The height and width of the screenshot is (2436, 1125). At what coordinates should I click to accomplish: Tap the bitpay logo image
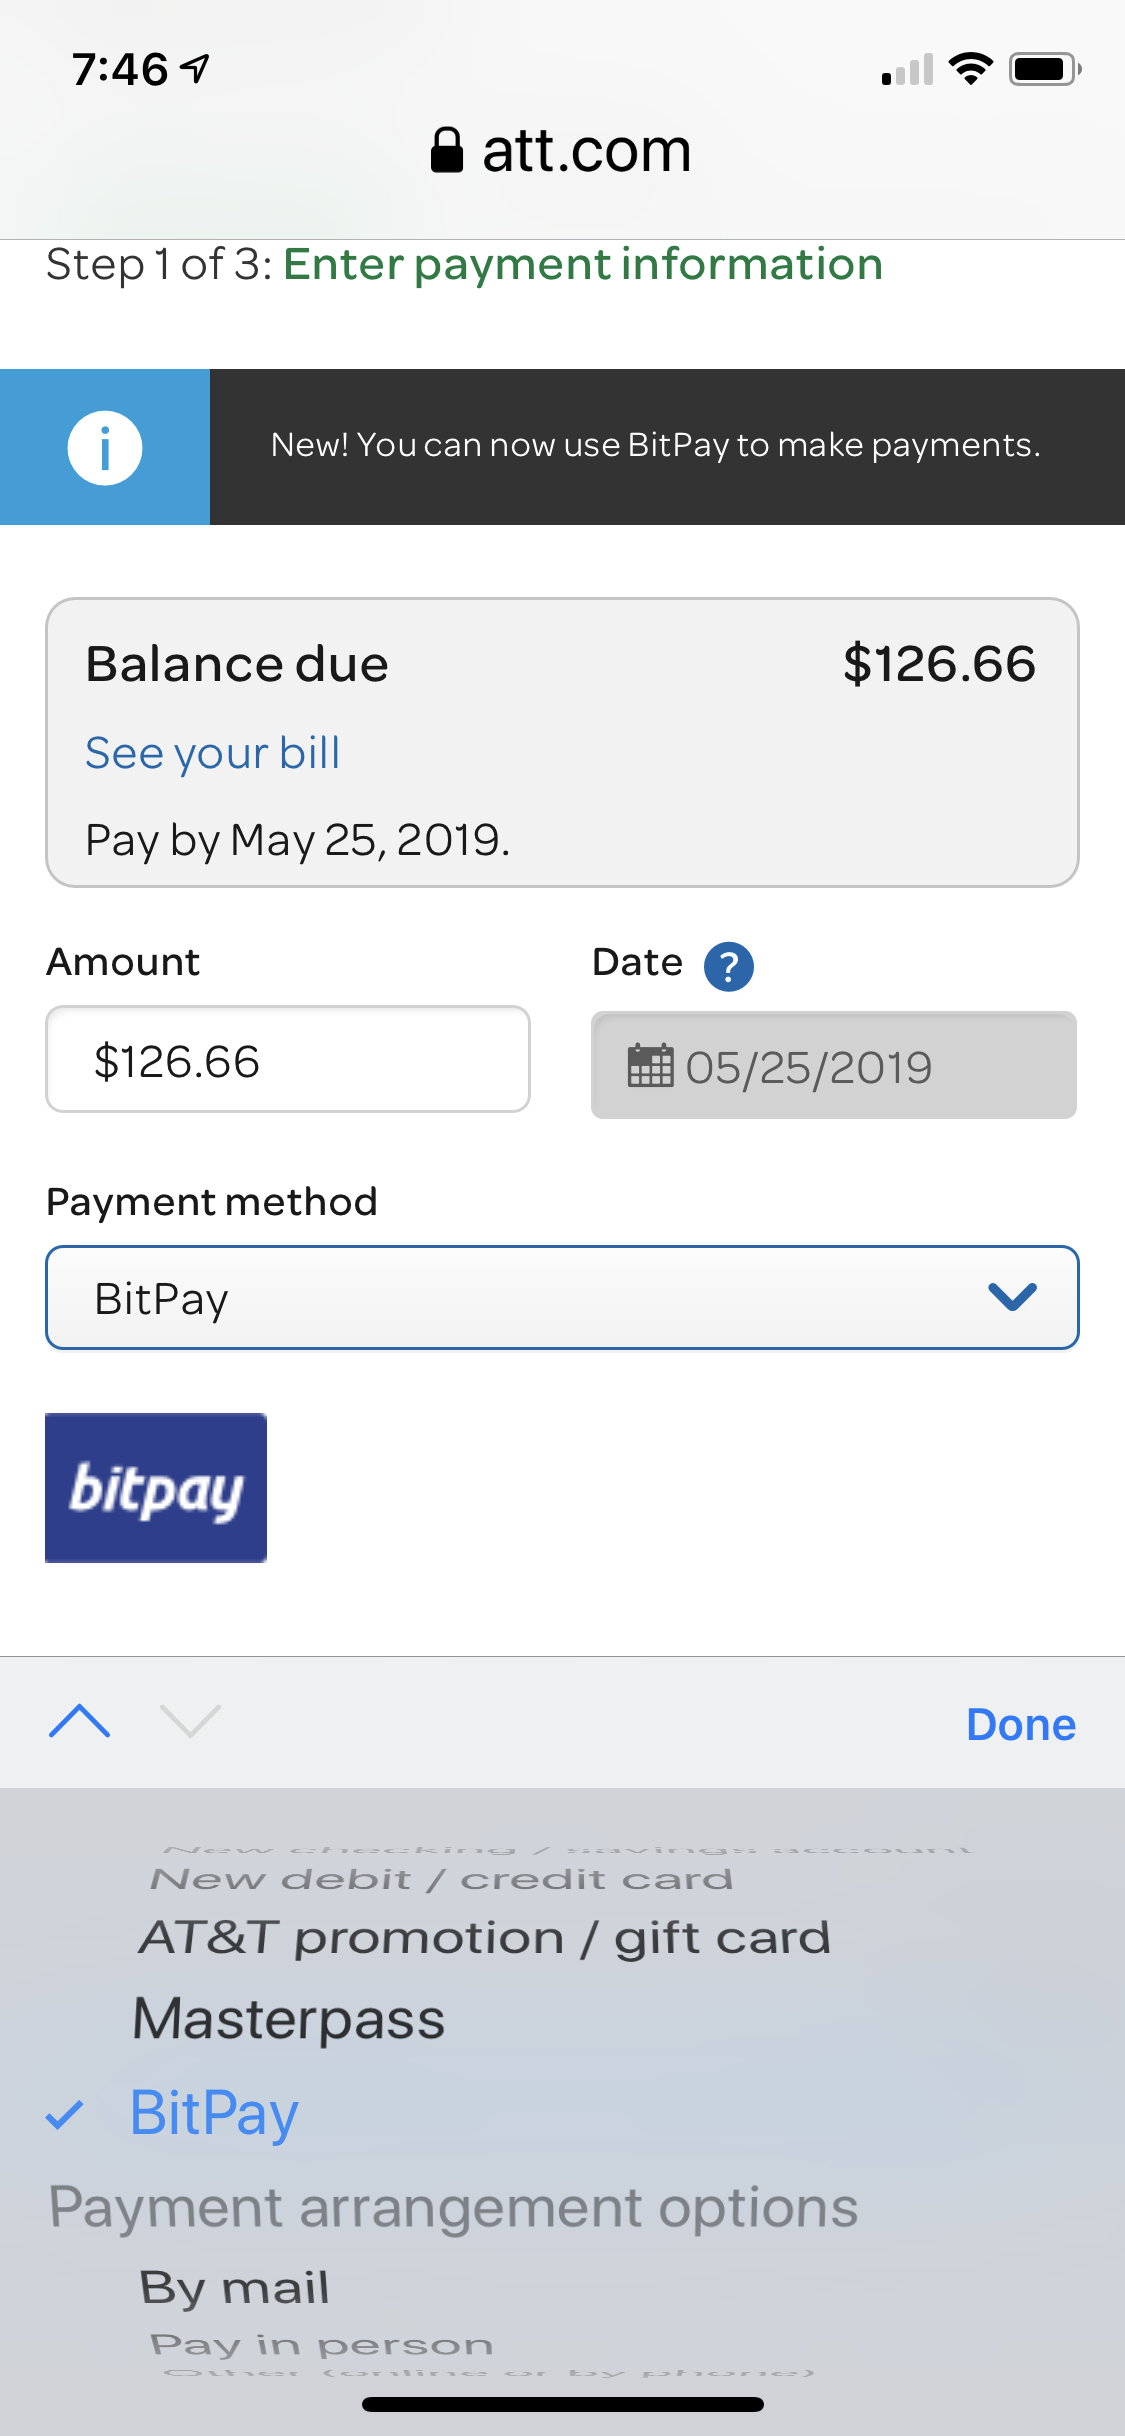tap(156, 1487)
